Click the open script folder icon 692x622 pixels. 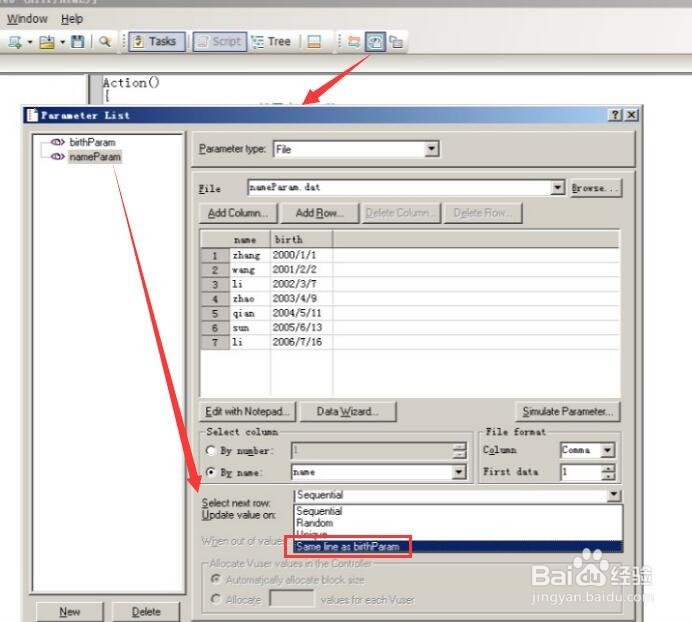point(47,42)
